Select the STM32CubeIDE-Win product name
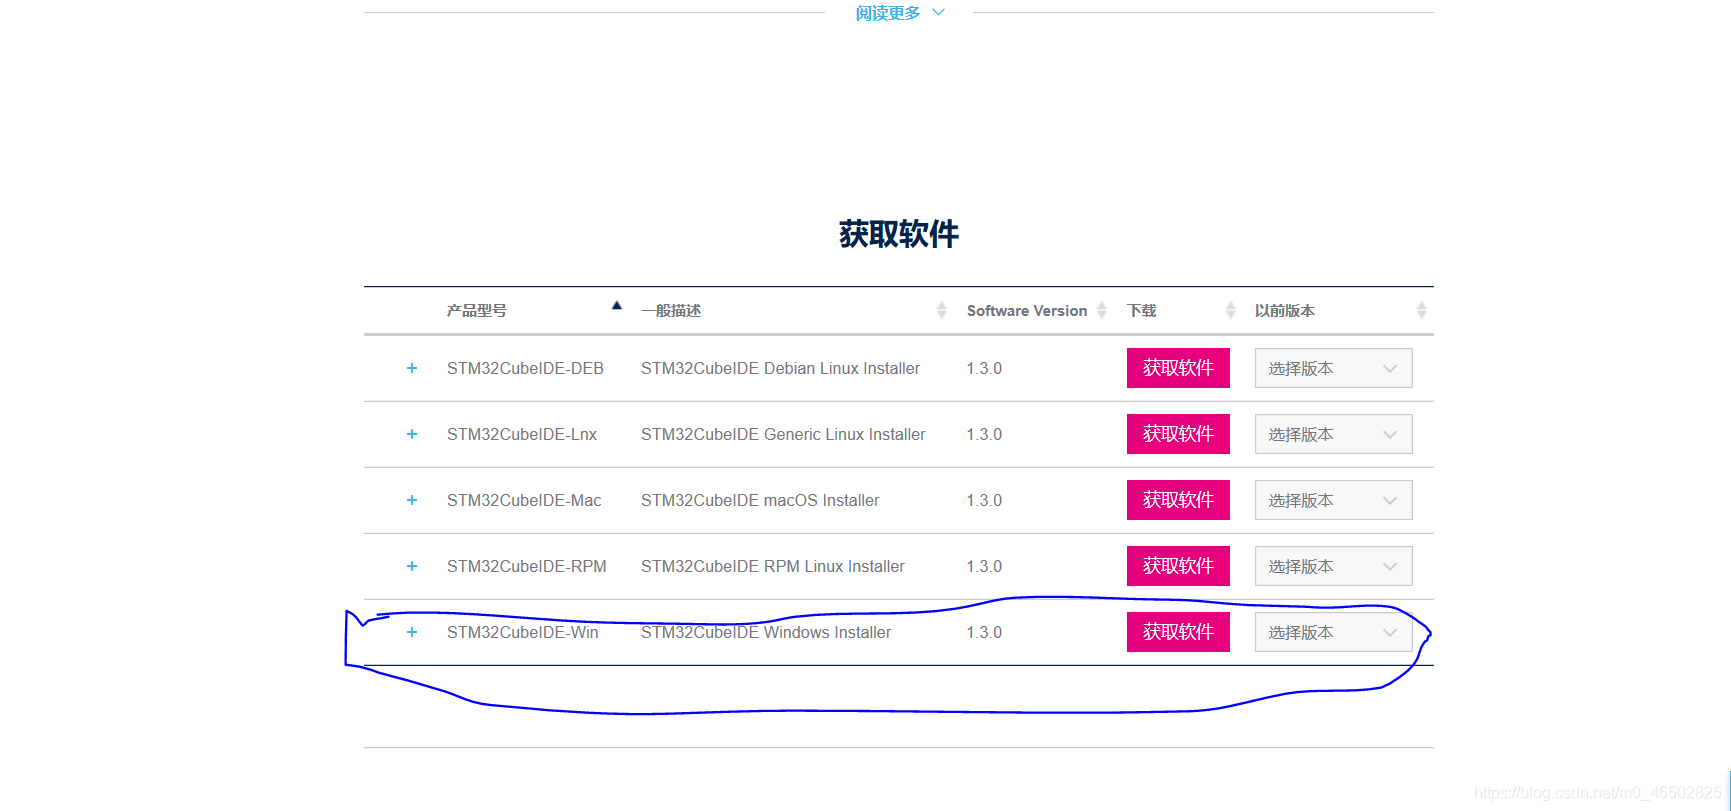1731x811 pixels. [523, 632]
